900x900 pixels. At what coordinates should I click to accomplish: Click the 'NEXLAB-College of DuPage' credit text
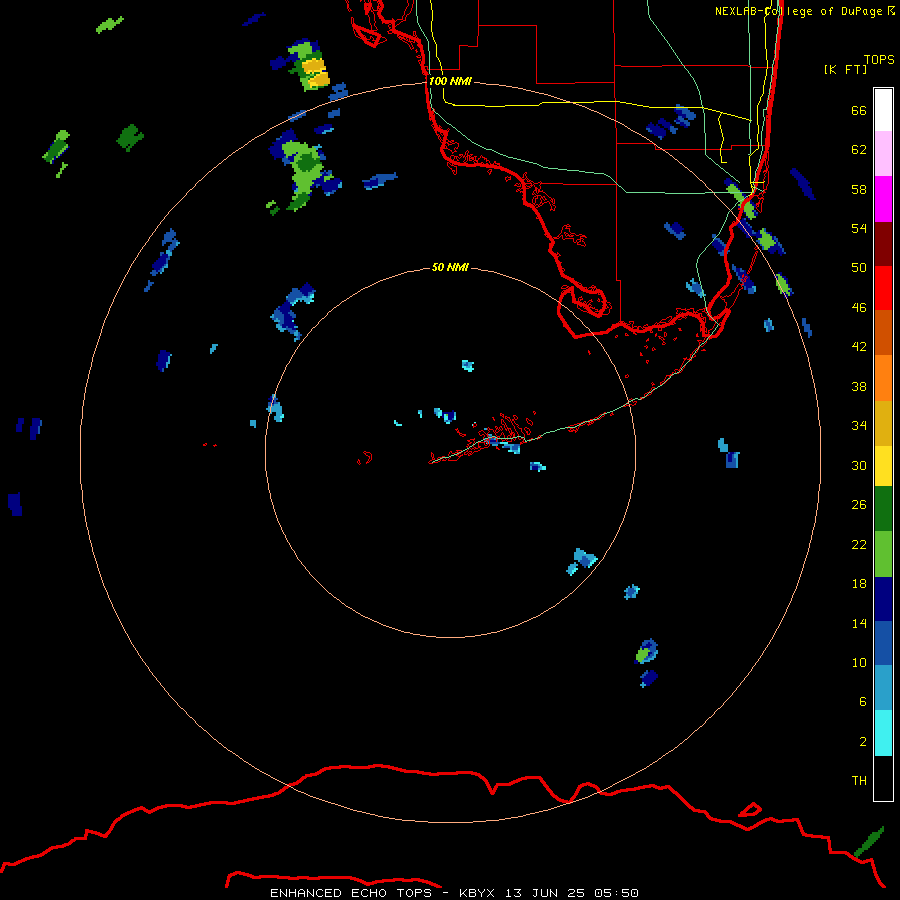click(x=799, y=11)
